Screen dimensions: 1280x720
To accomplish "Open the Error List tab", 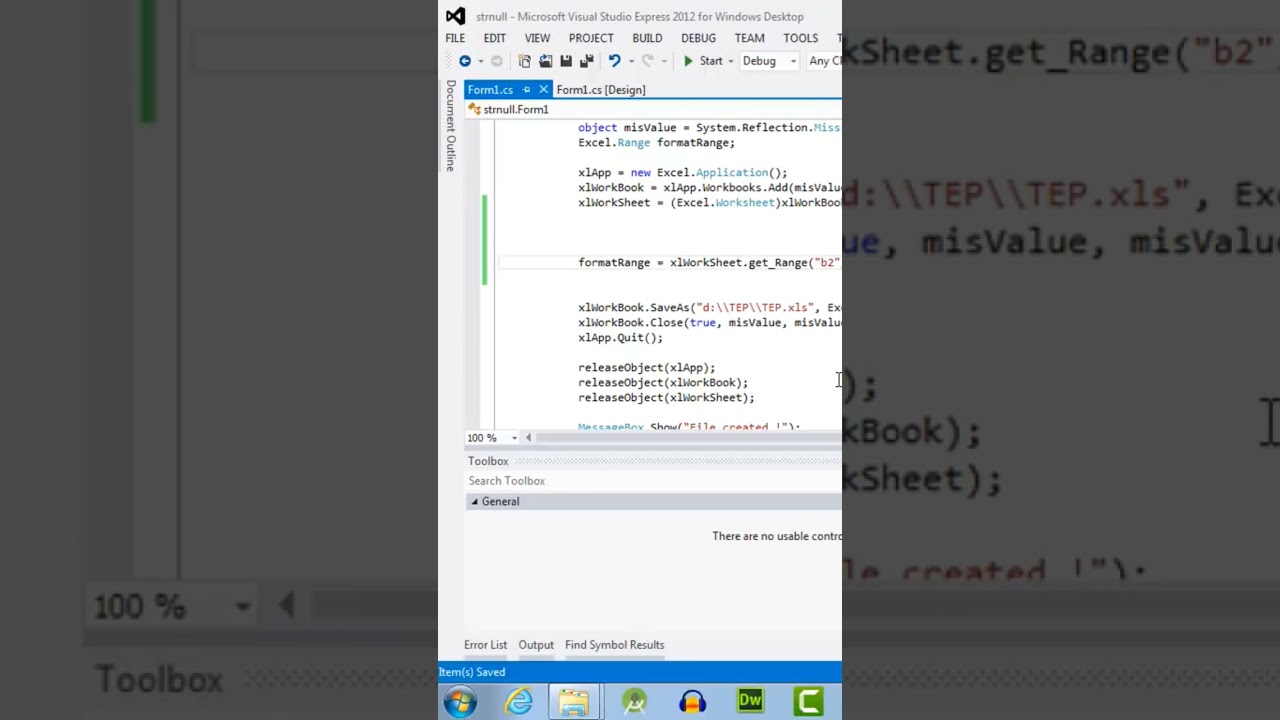I will 485,645.
